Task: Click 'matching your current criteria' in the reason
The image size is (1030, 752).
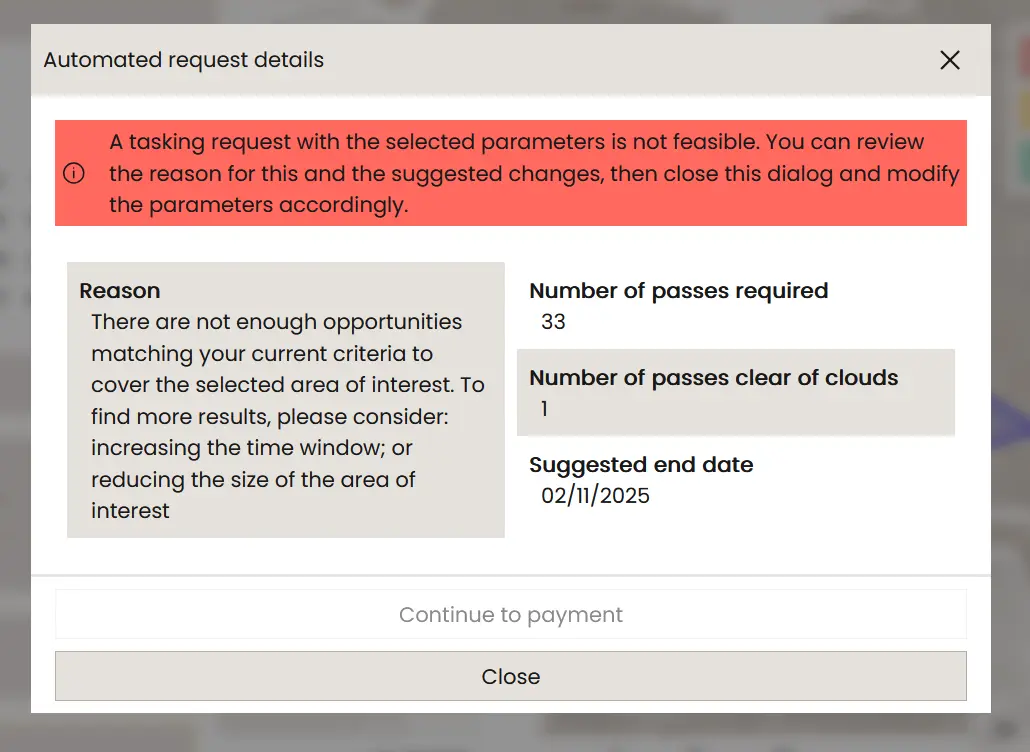Action: pyautogui.click(x=261, y=354)
